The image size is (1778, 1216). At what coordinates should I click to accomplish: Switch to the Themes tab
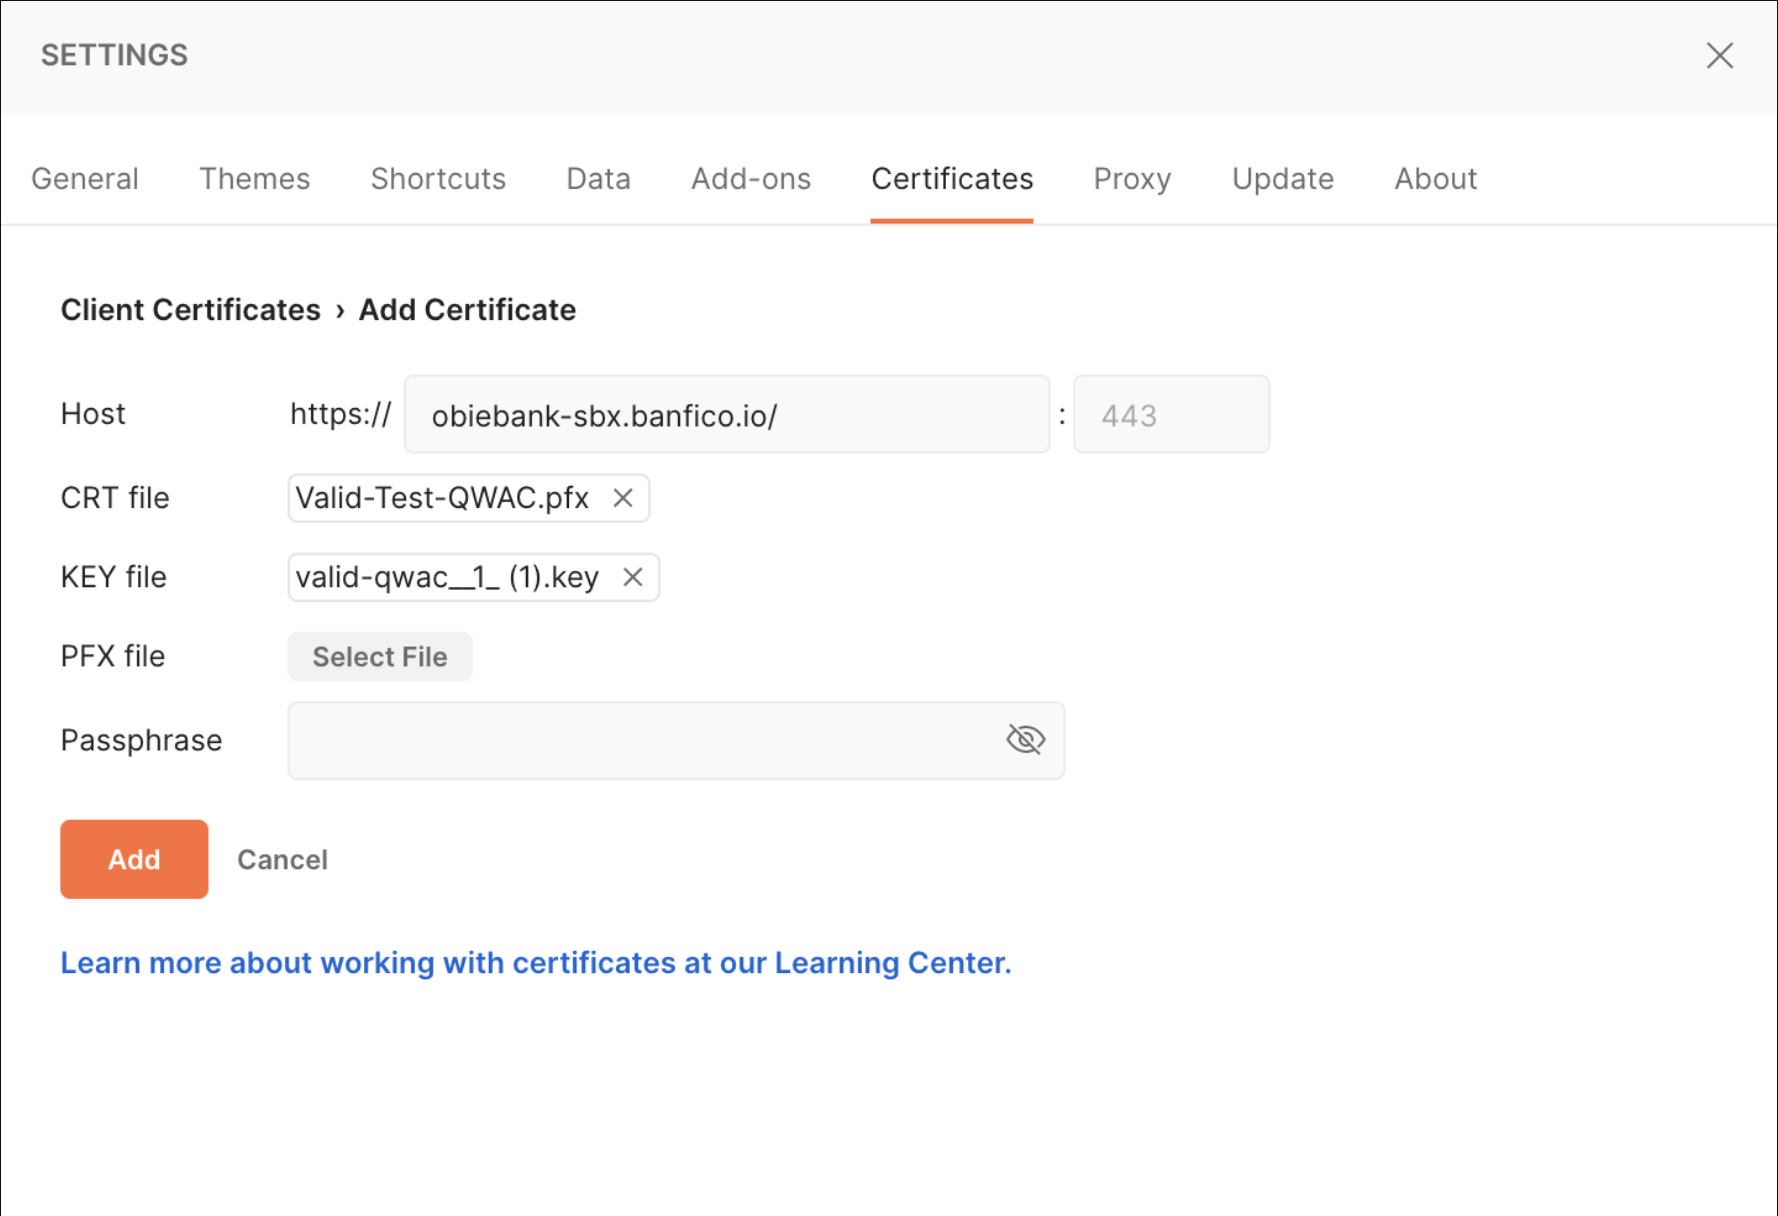(254, 179)
